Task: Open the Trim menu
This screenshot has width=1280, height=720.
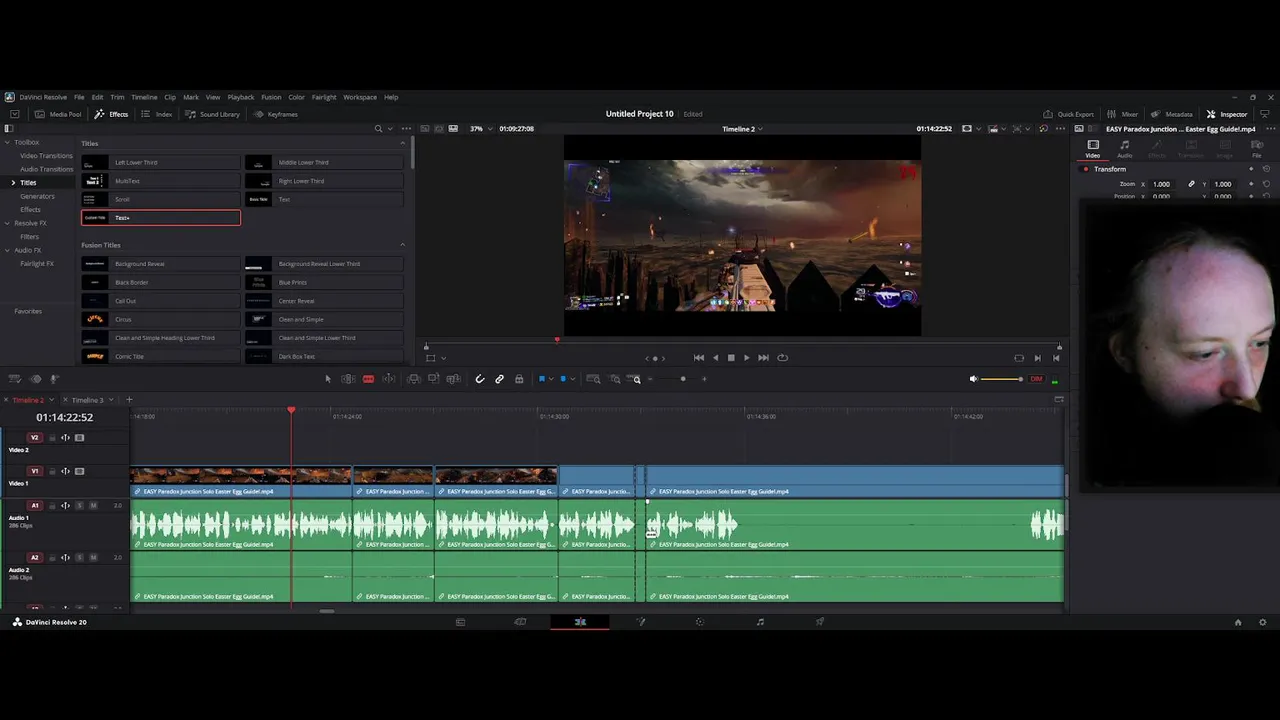Action: [117, 97]
